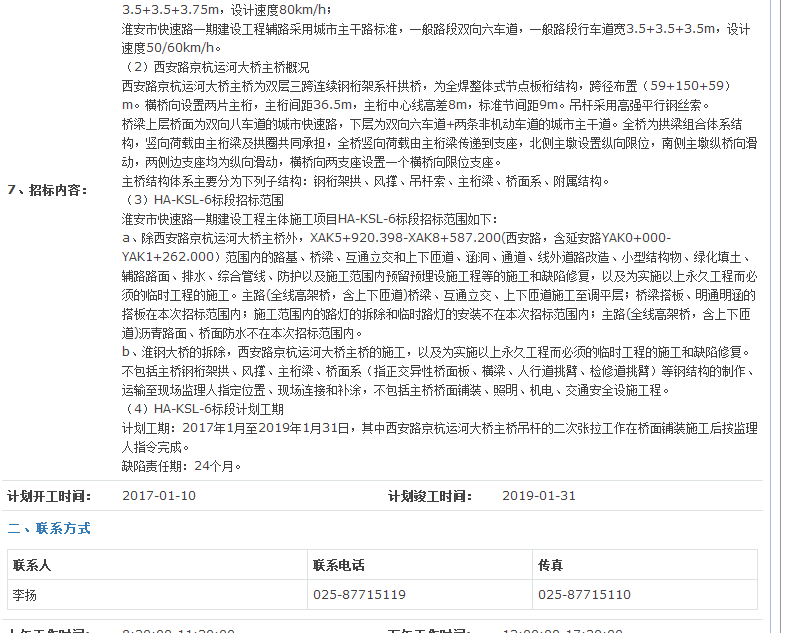Click the paragraph beginning 淮安市快速路一期建设工程辅路
785x633 pixels.
[435, 38]
